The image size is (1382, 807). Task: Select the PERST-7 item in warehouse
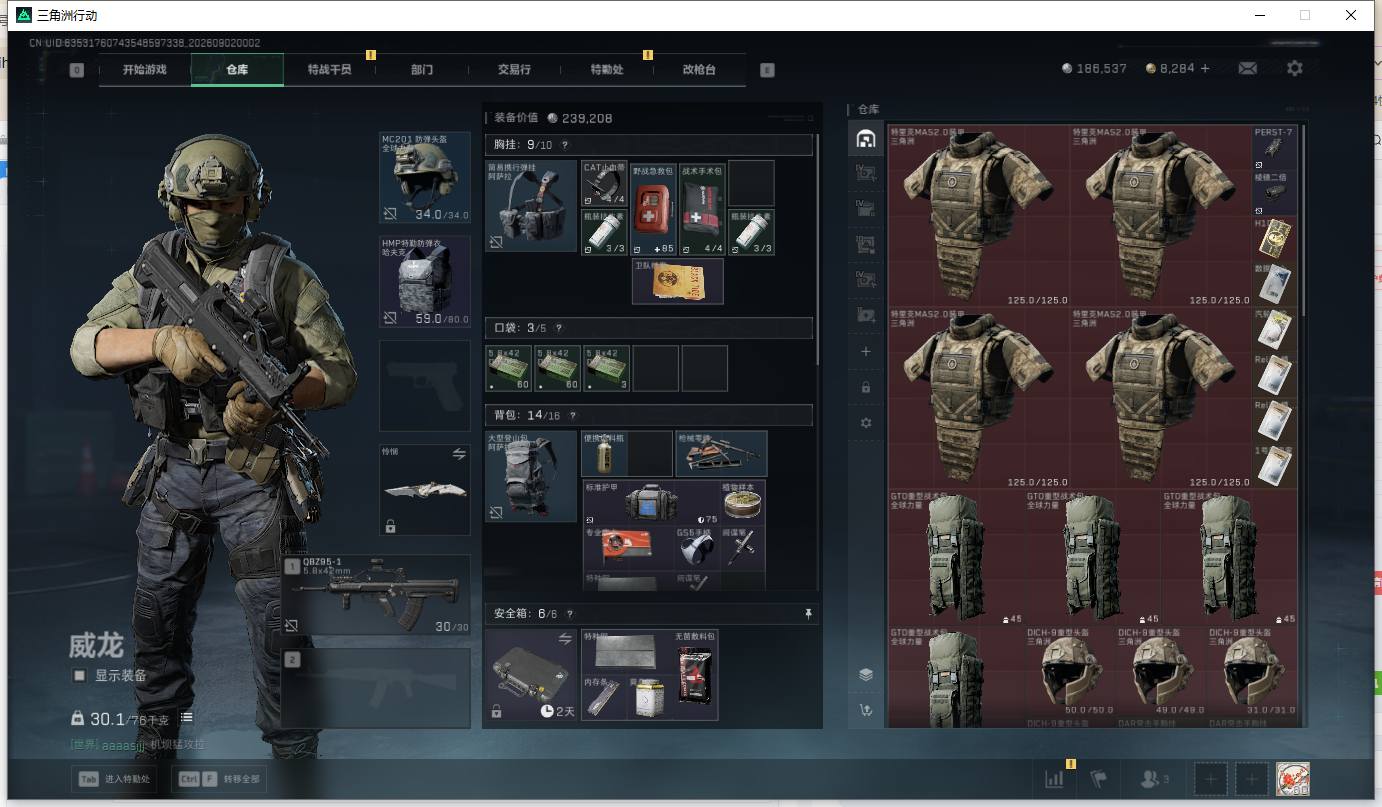click(x=1275, y=148)
